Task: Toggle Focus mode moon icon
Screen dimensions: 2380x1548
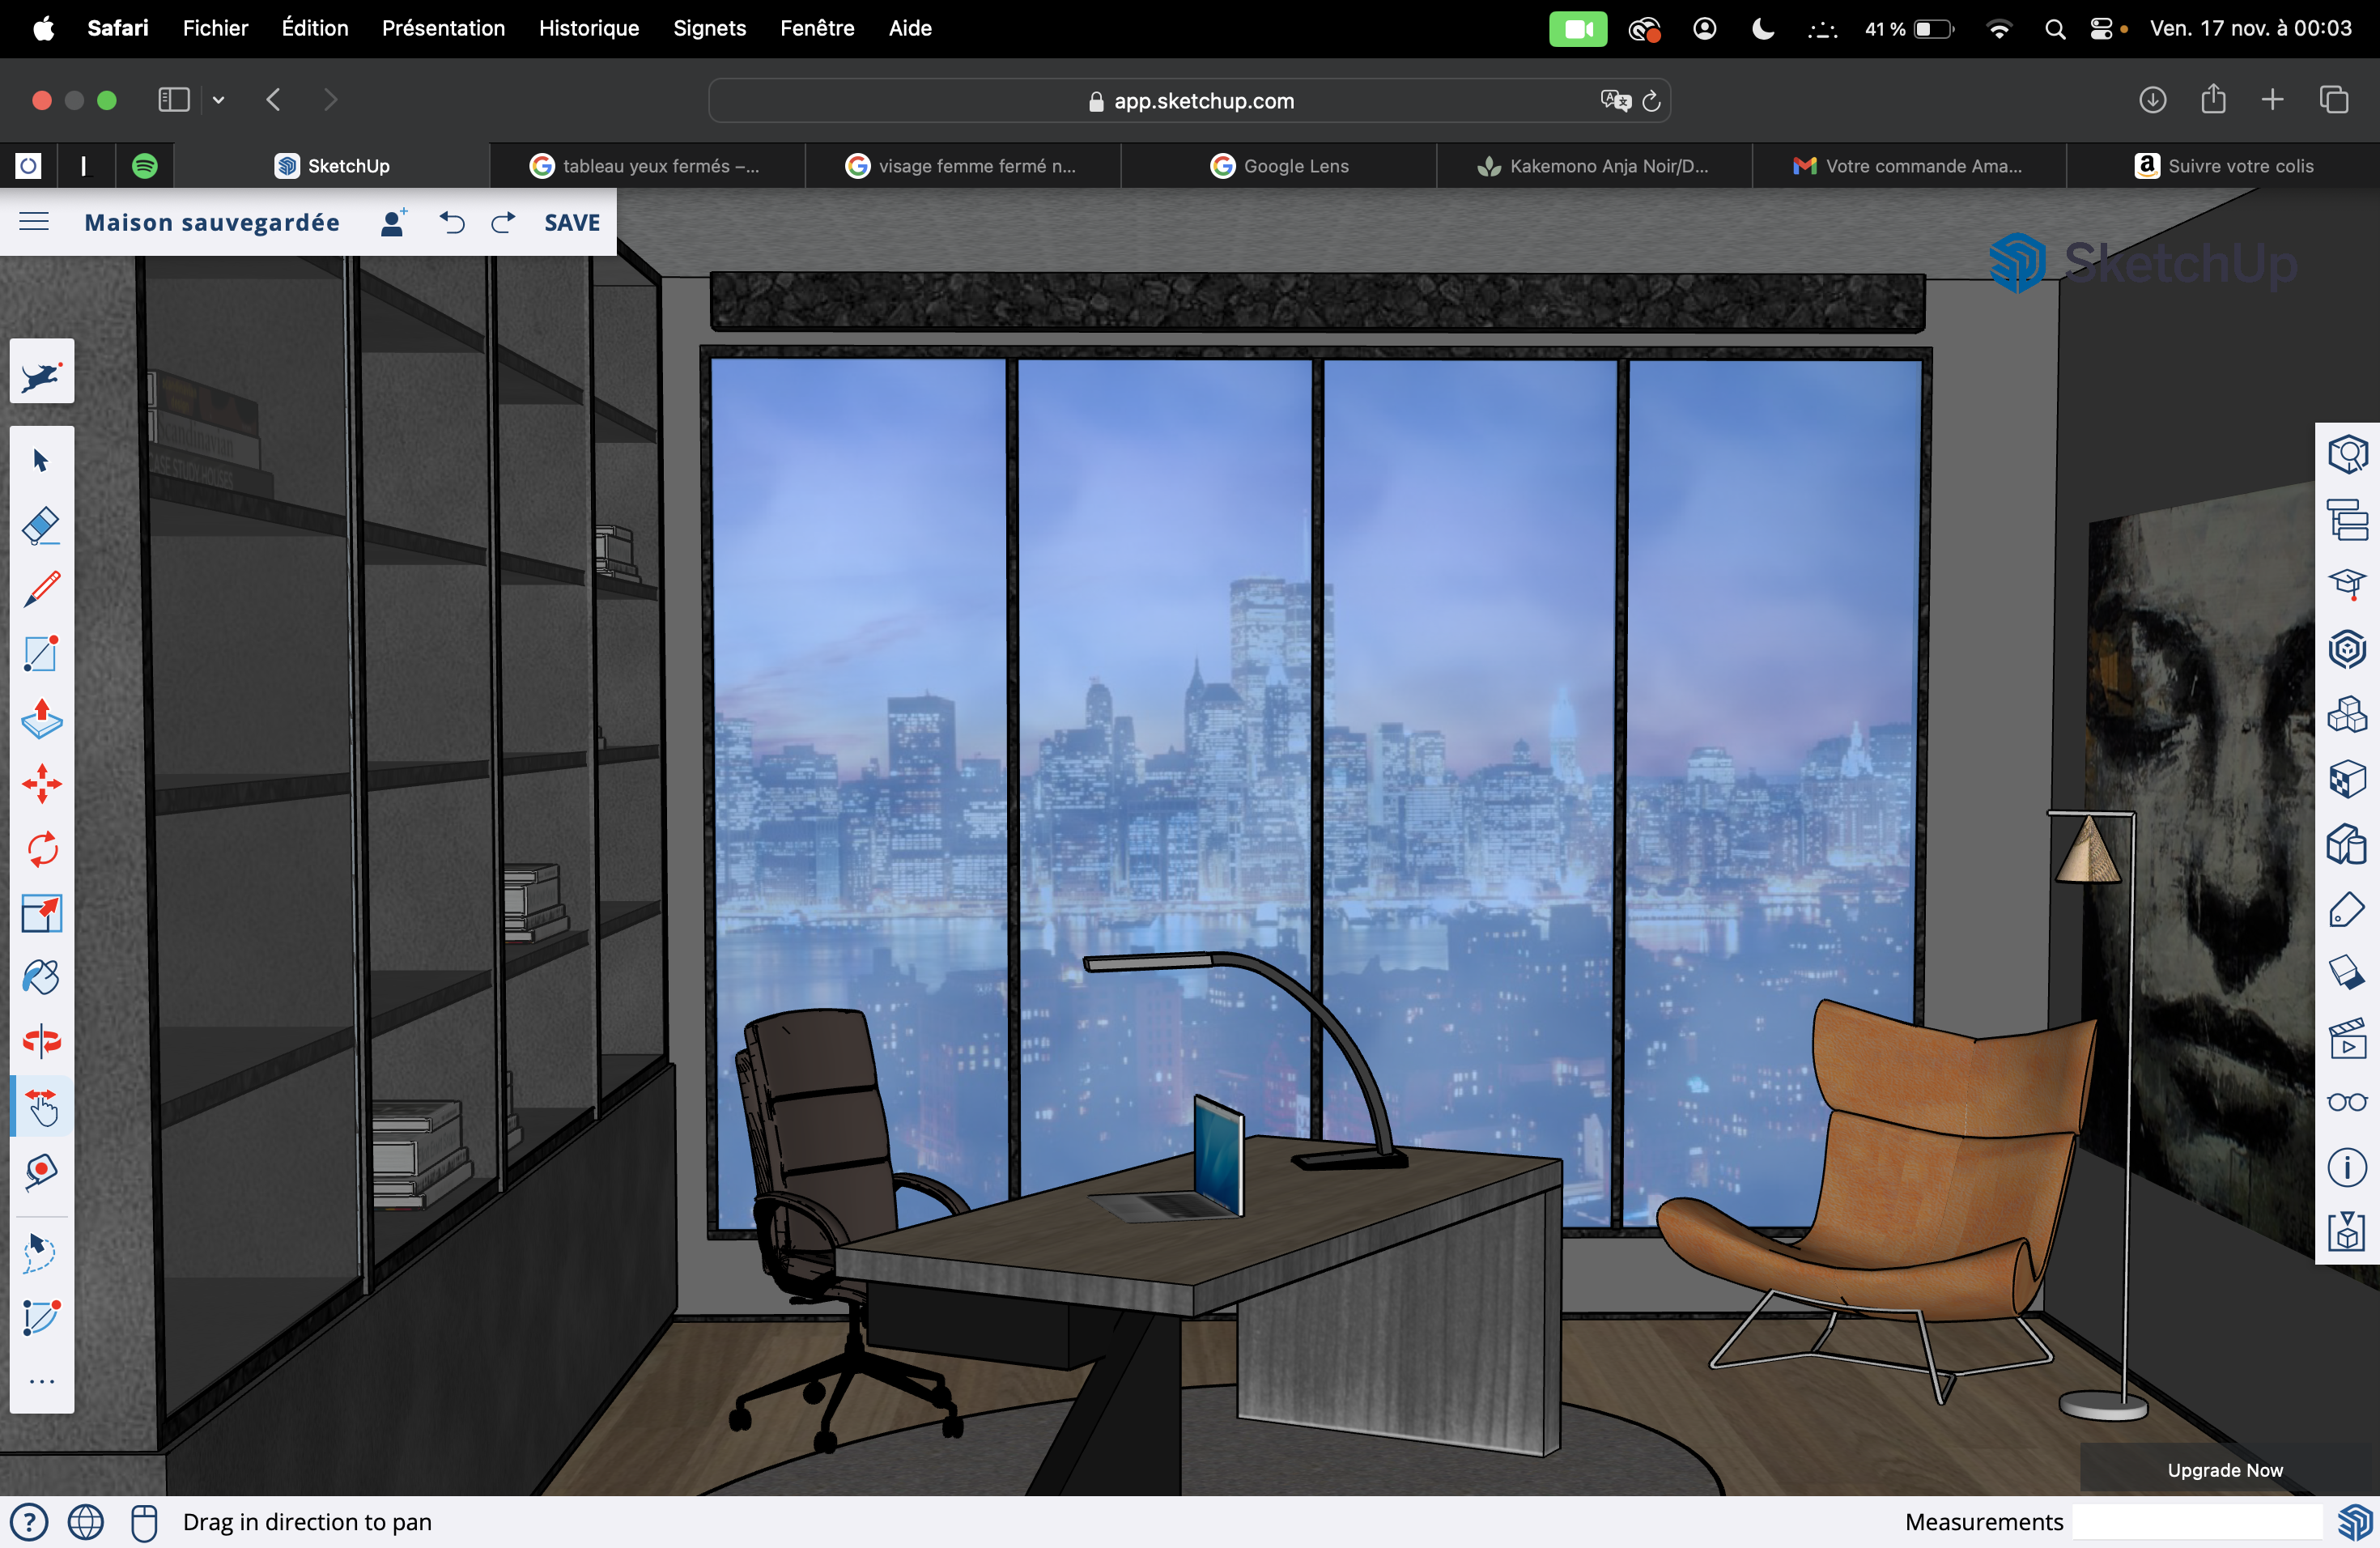Action: tap(1762, 29)
